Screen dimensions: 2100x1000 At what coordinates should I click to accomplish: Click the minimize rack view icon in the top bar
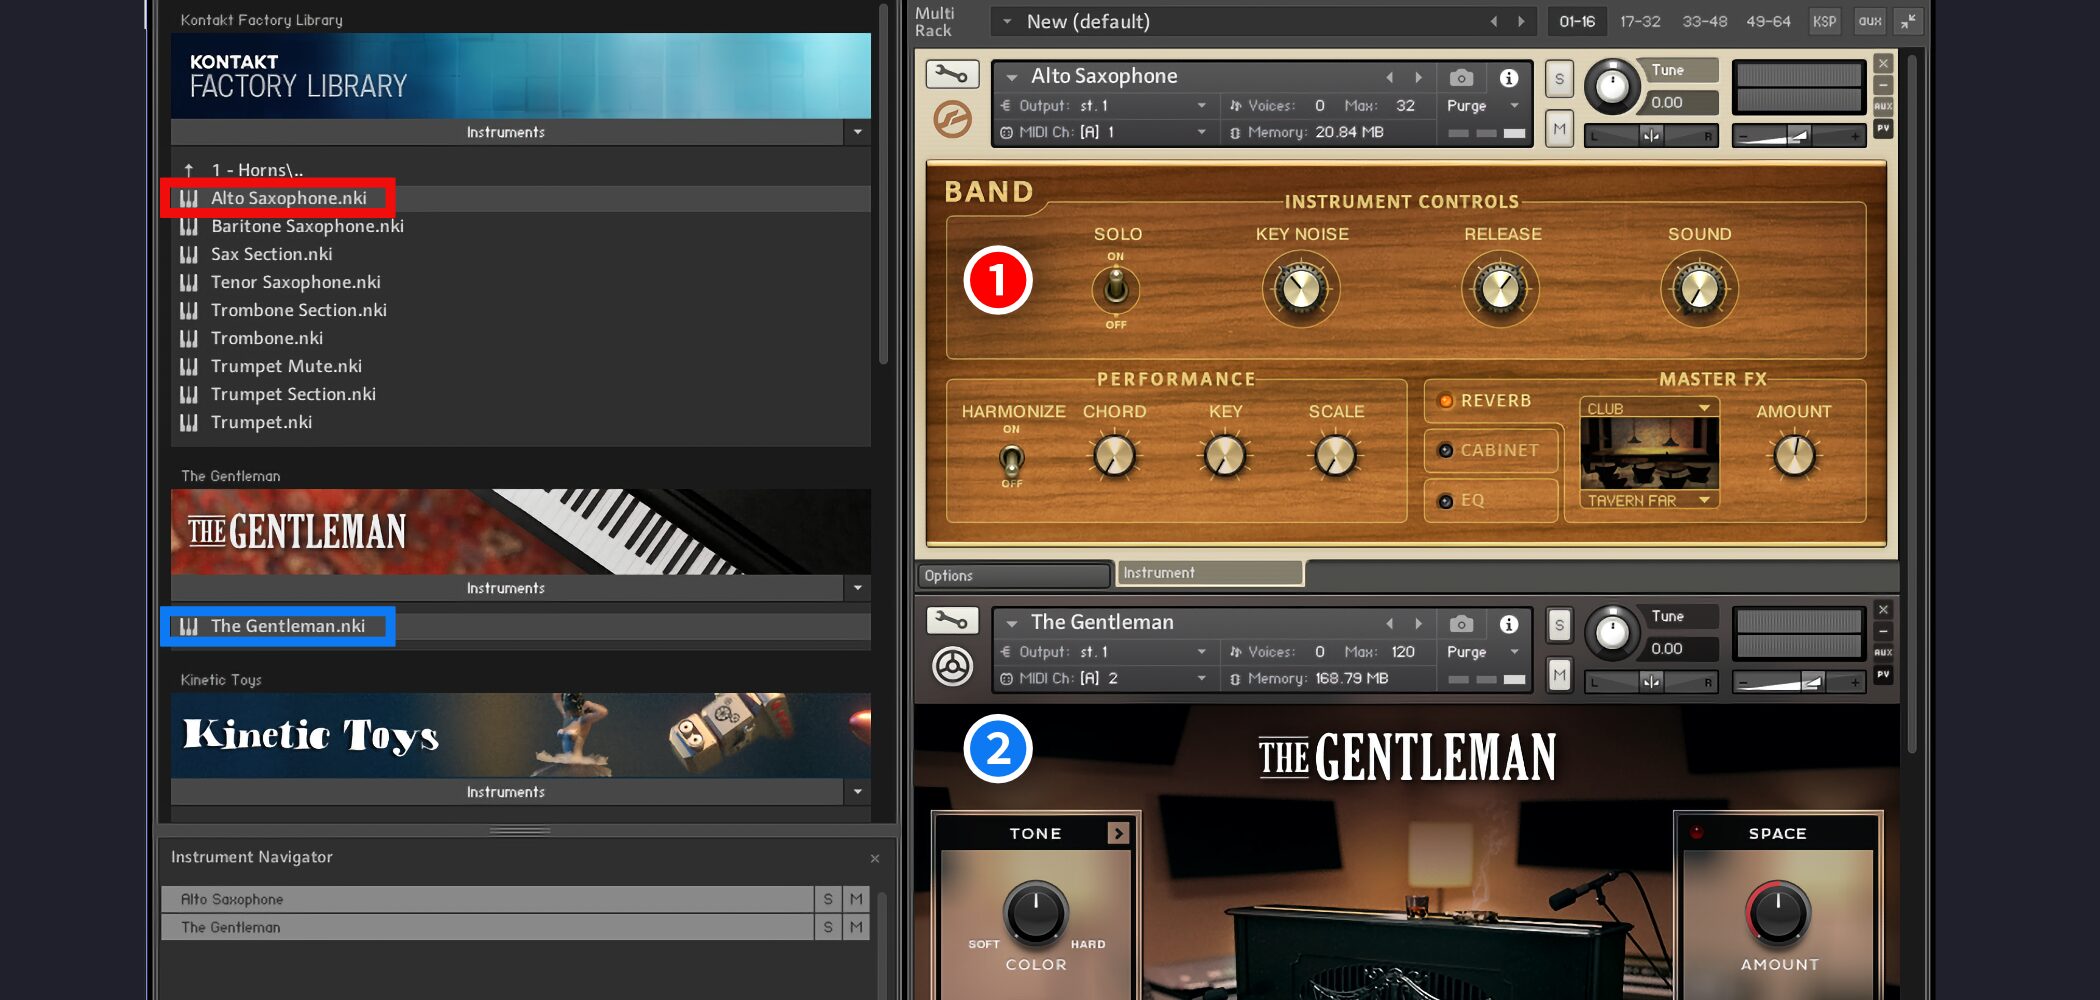pos(1908,22)
